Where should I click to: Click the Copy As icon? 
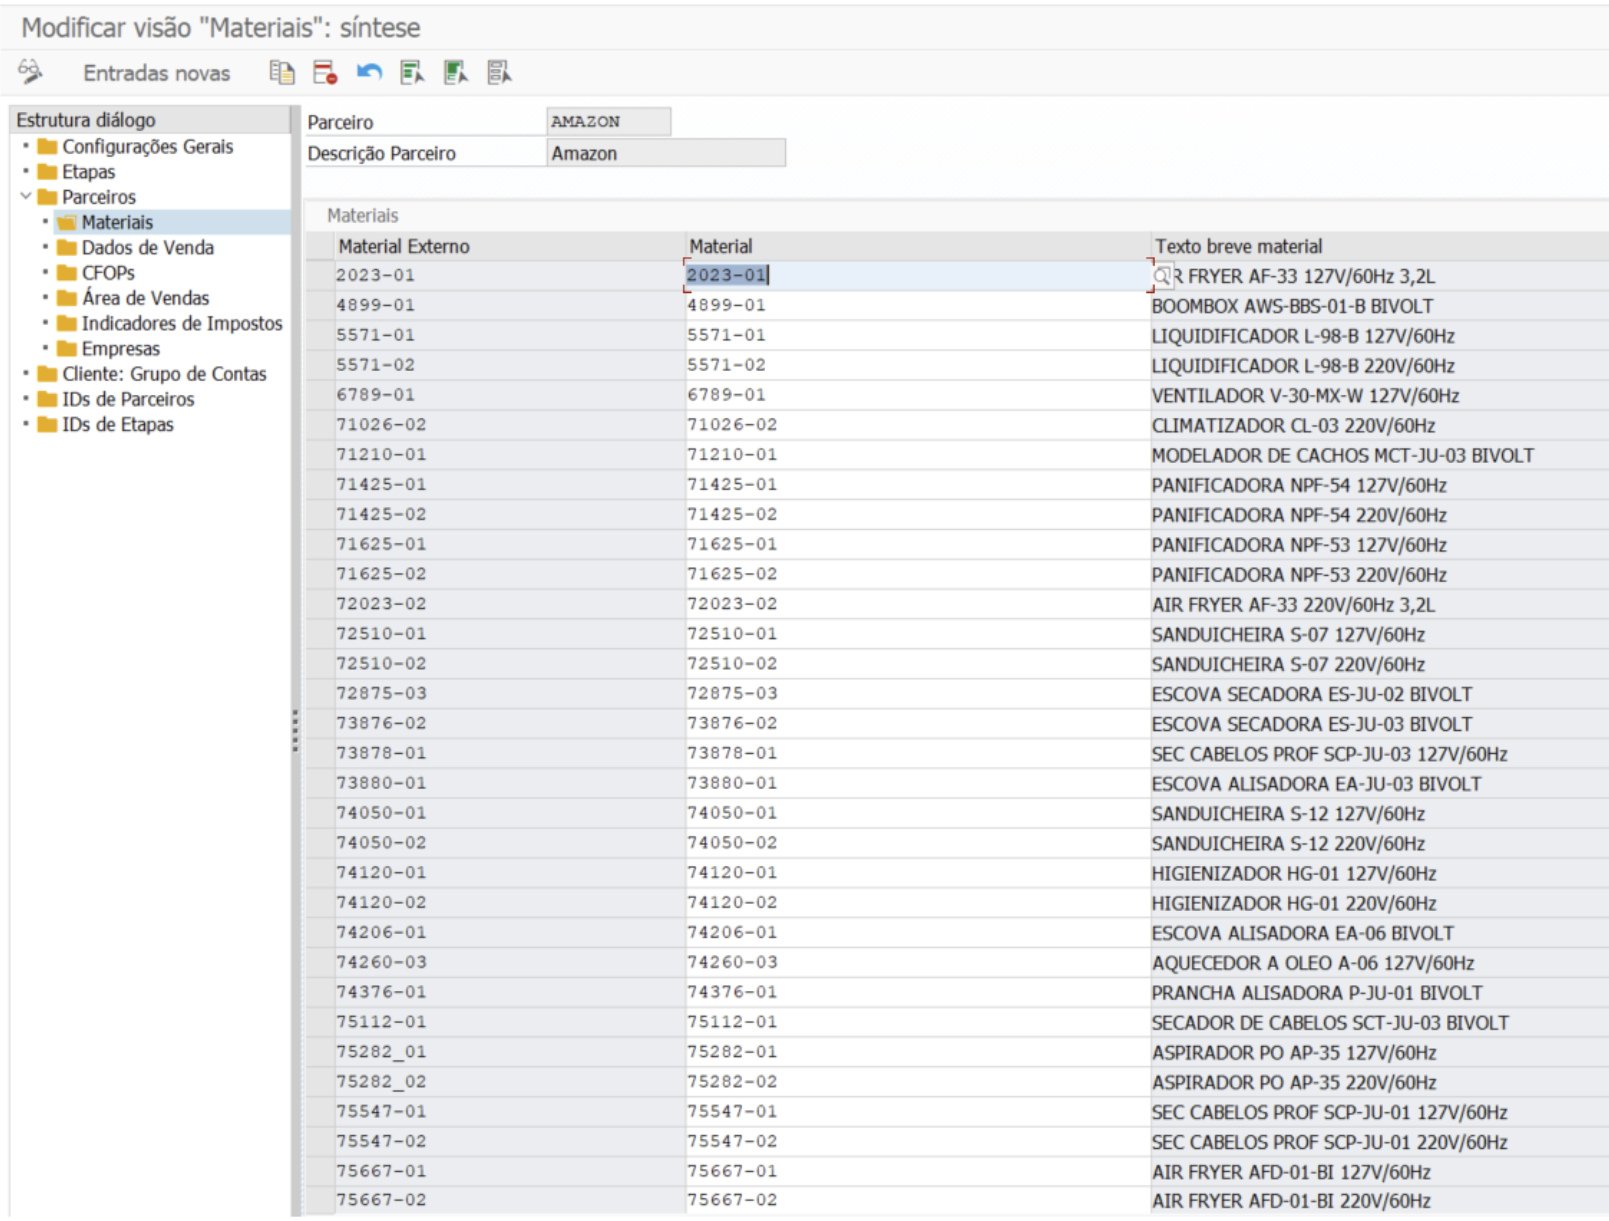point(282,72)
